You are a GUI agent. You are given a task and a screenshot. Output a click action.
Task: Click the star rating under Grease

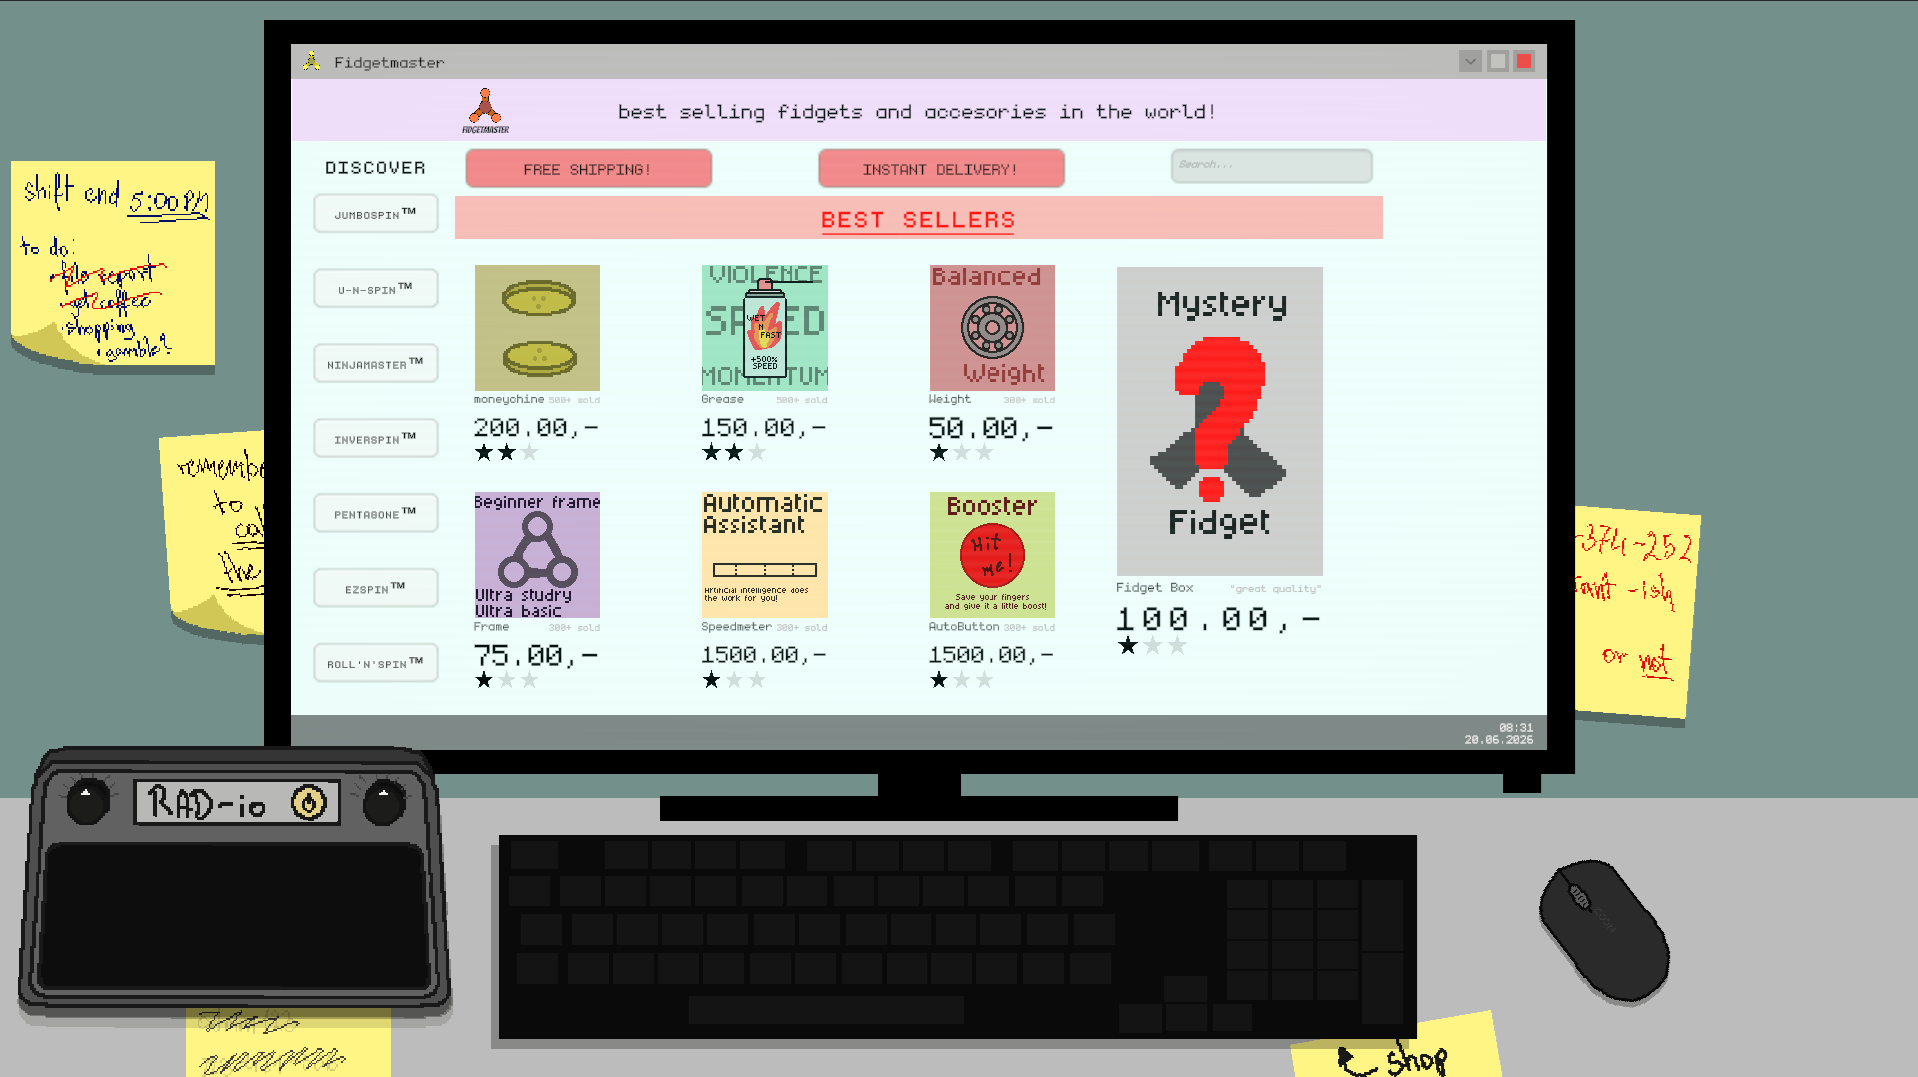pyautogui.click(x=734, y=453)
